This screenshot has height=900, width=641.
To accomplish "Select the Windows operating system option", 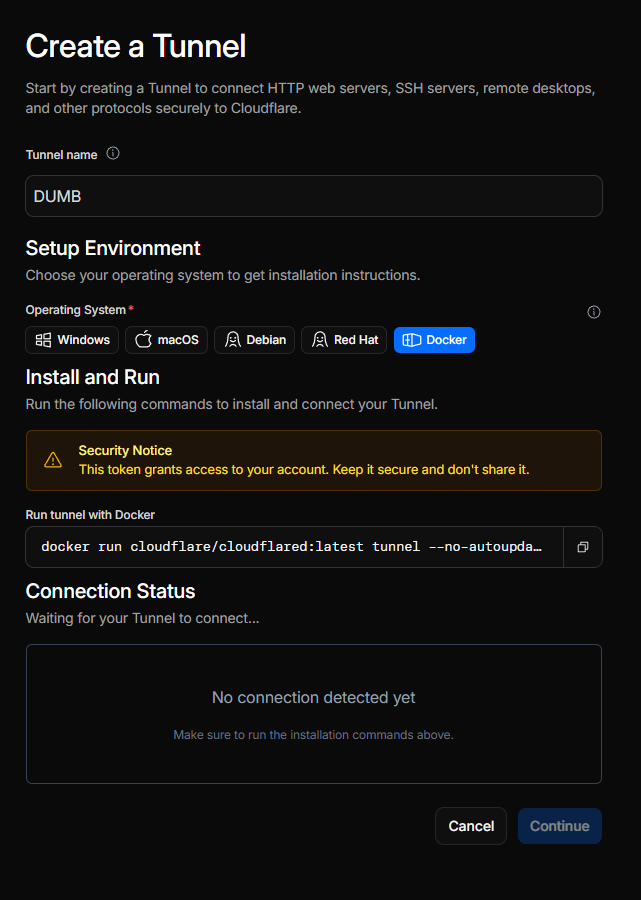I will coord(72,340).
